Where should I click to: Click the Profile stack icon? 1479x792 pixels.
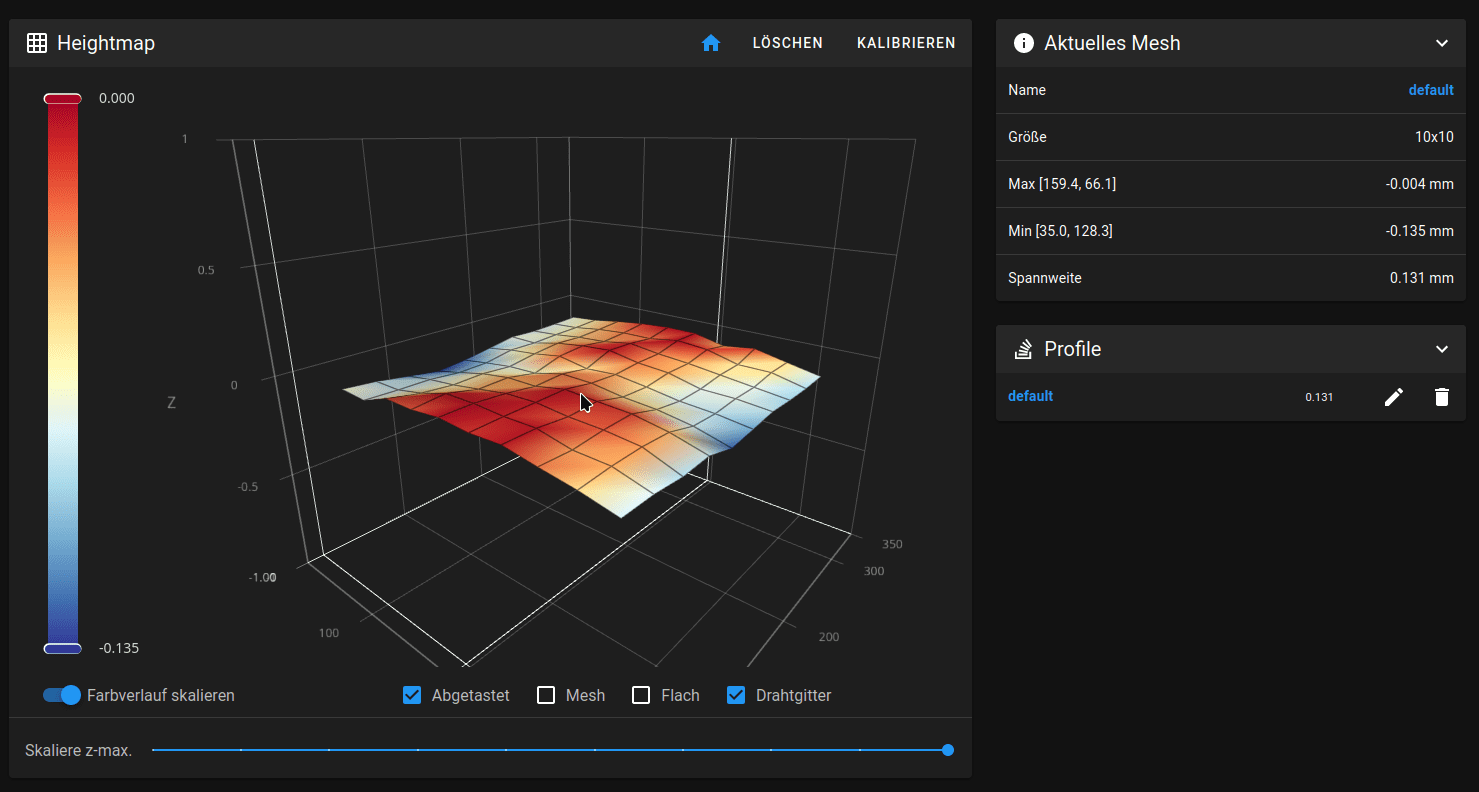click(x=1023, y=349)
